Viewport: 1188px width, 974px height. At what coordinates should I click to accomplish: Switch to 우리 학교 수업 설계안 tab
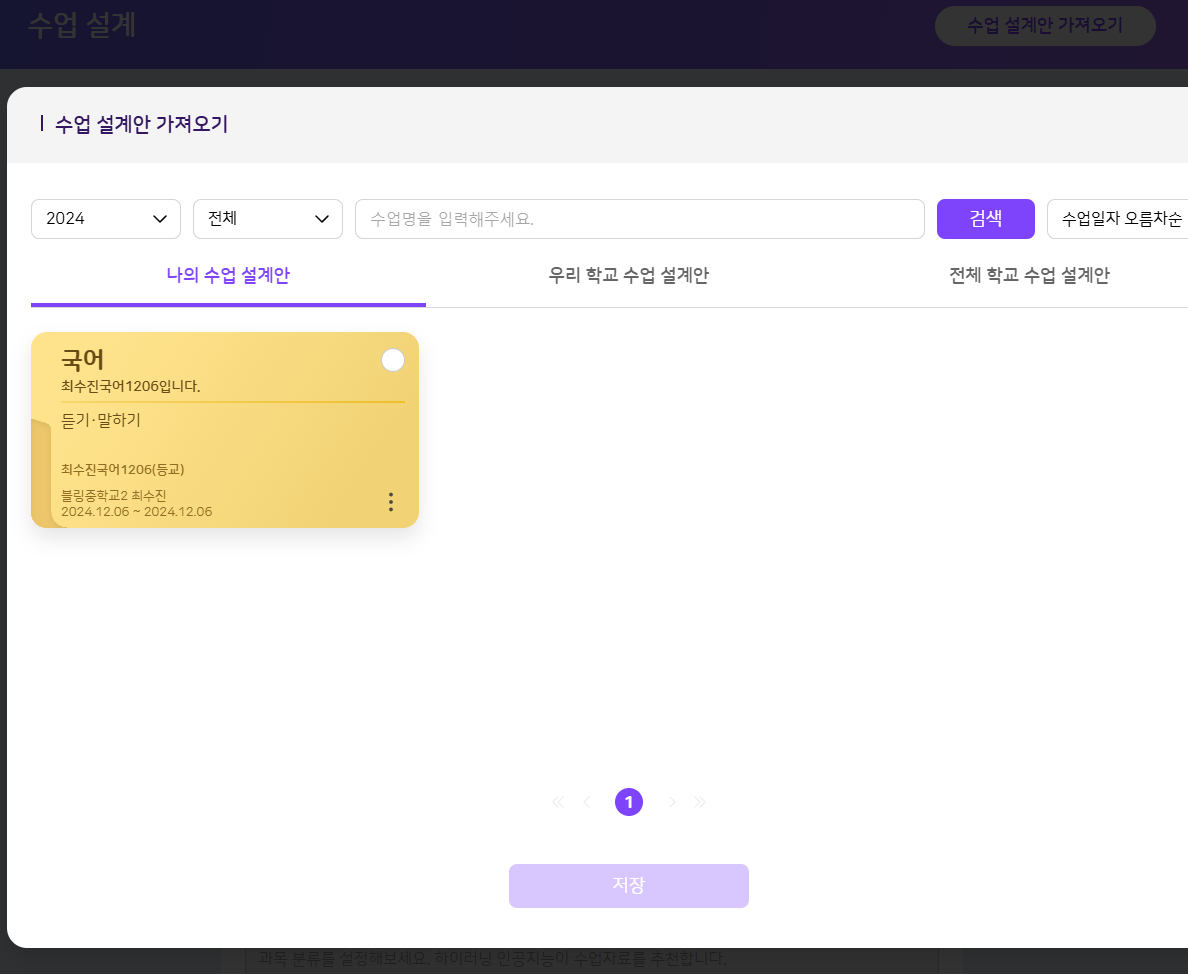pyautogui.click(x=628, y=276)
